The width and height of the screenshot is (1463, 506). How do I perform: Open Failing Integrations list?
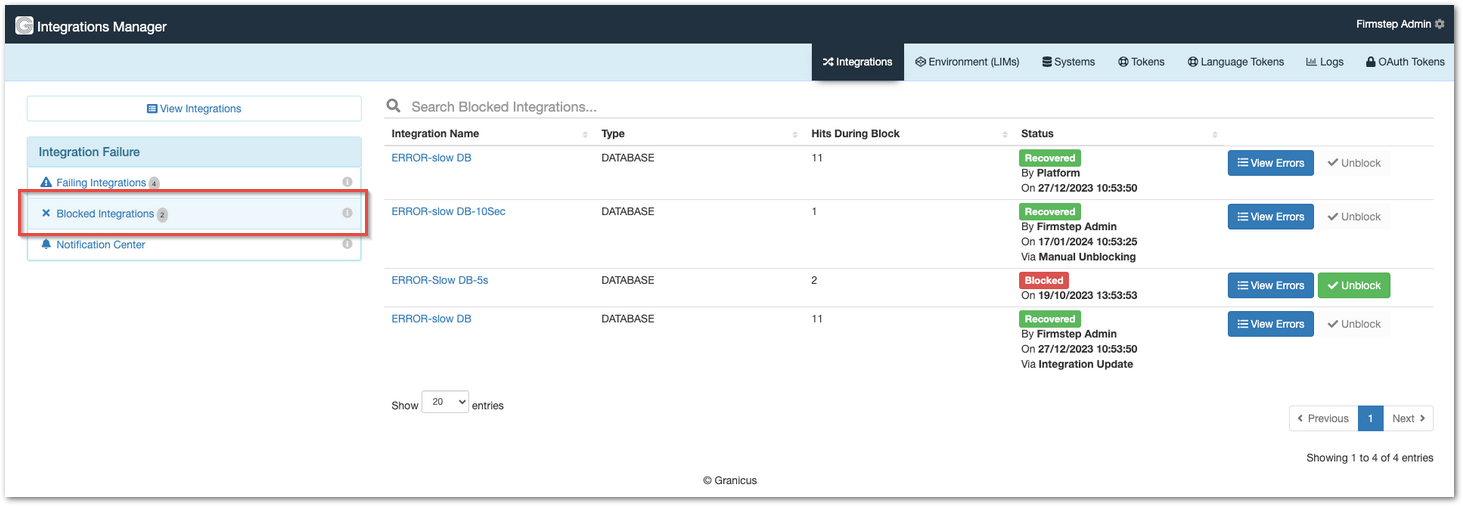click(x=101, y=183)
